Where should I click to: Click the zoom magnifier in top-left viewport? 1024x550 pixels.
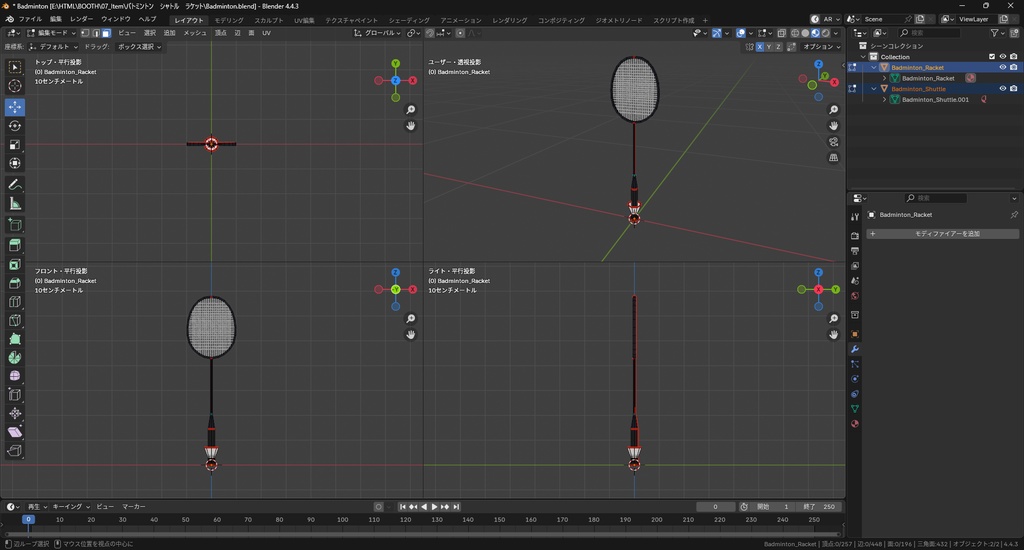pos(410,110)
